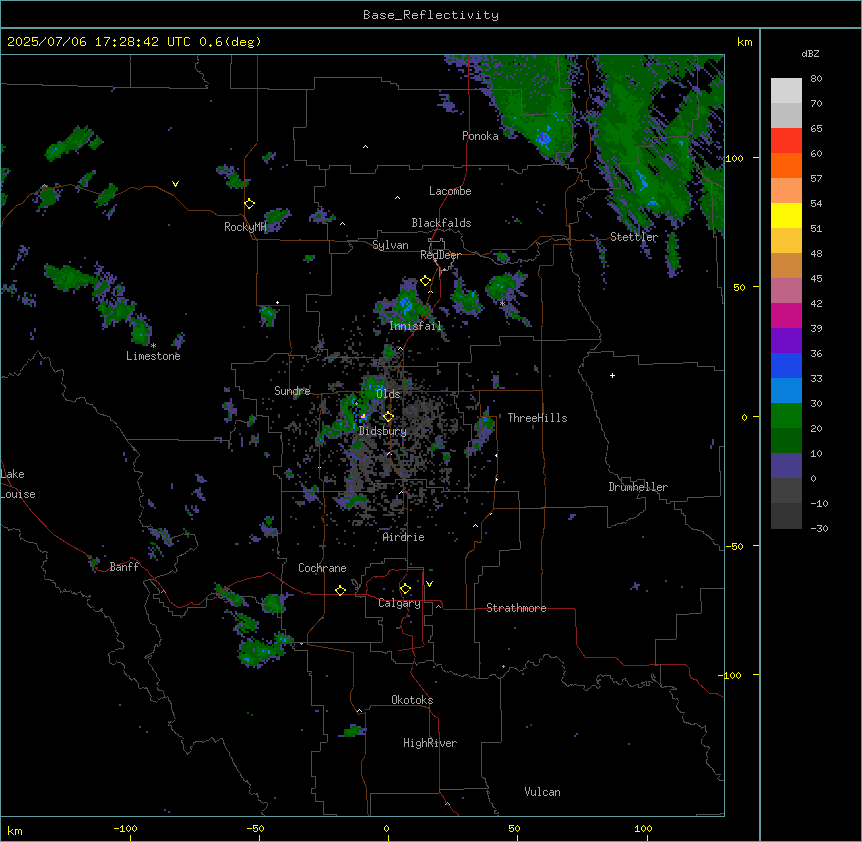Click the yellow v marker northwest of RockyMH

[x=175, y=184]
